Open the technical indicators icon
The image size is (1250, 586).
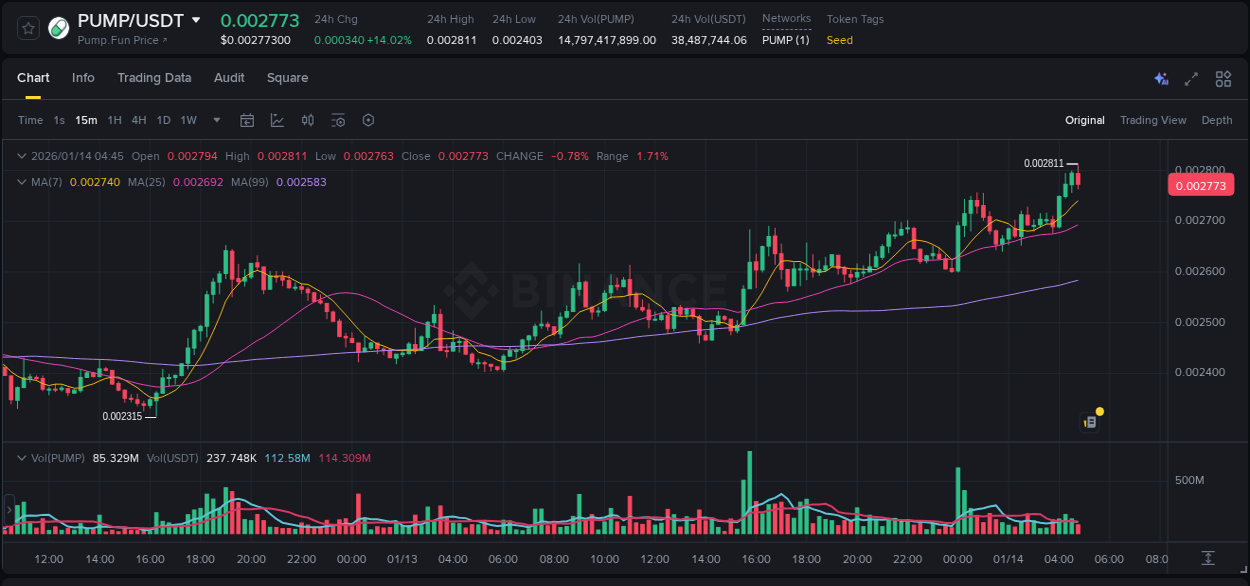[x=307, y=119]
